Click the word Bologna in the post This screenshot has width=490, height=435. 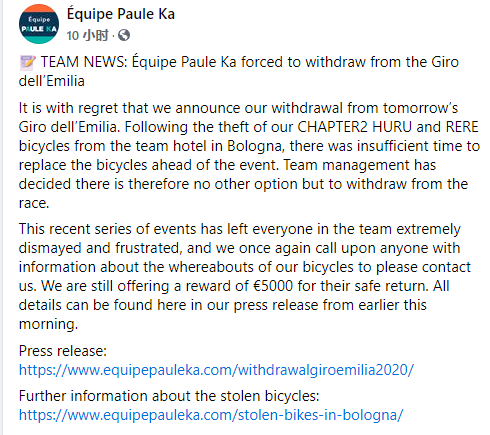click(x=256, y=146)
